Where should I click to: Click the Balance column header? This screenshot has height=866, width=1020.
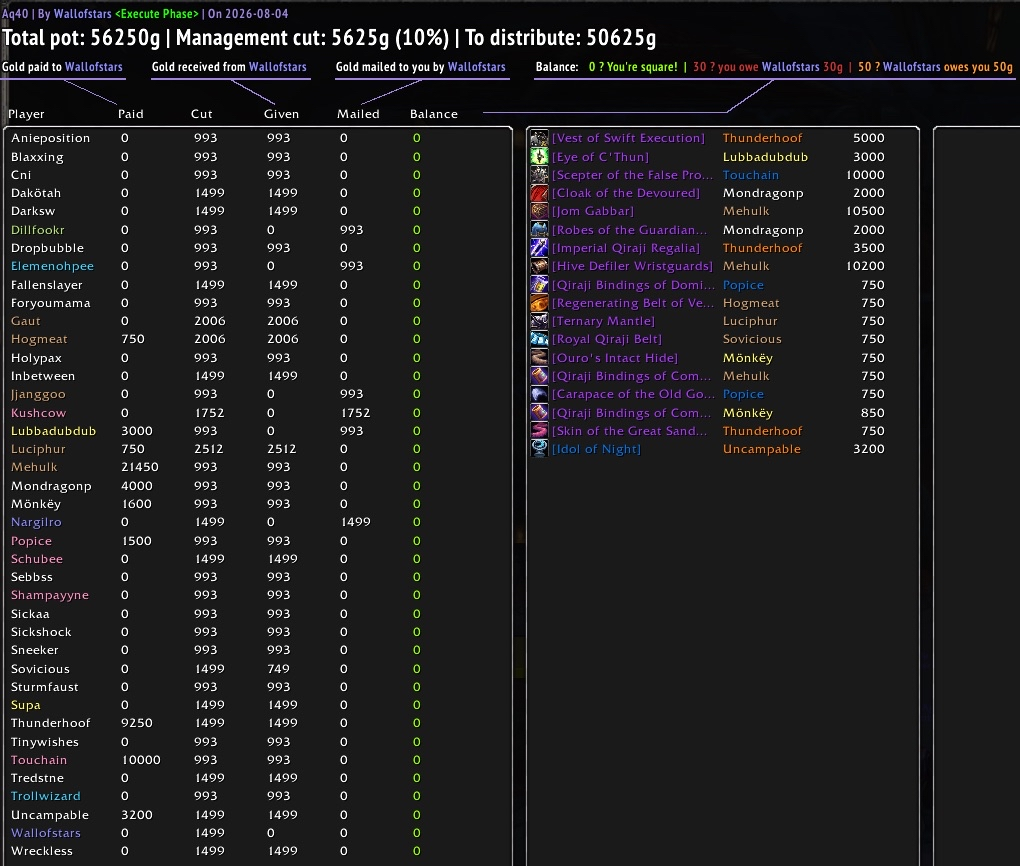point(434,114)
